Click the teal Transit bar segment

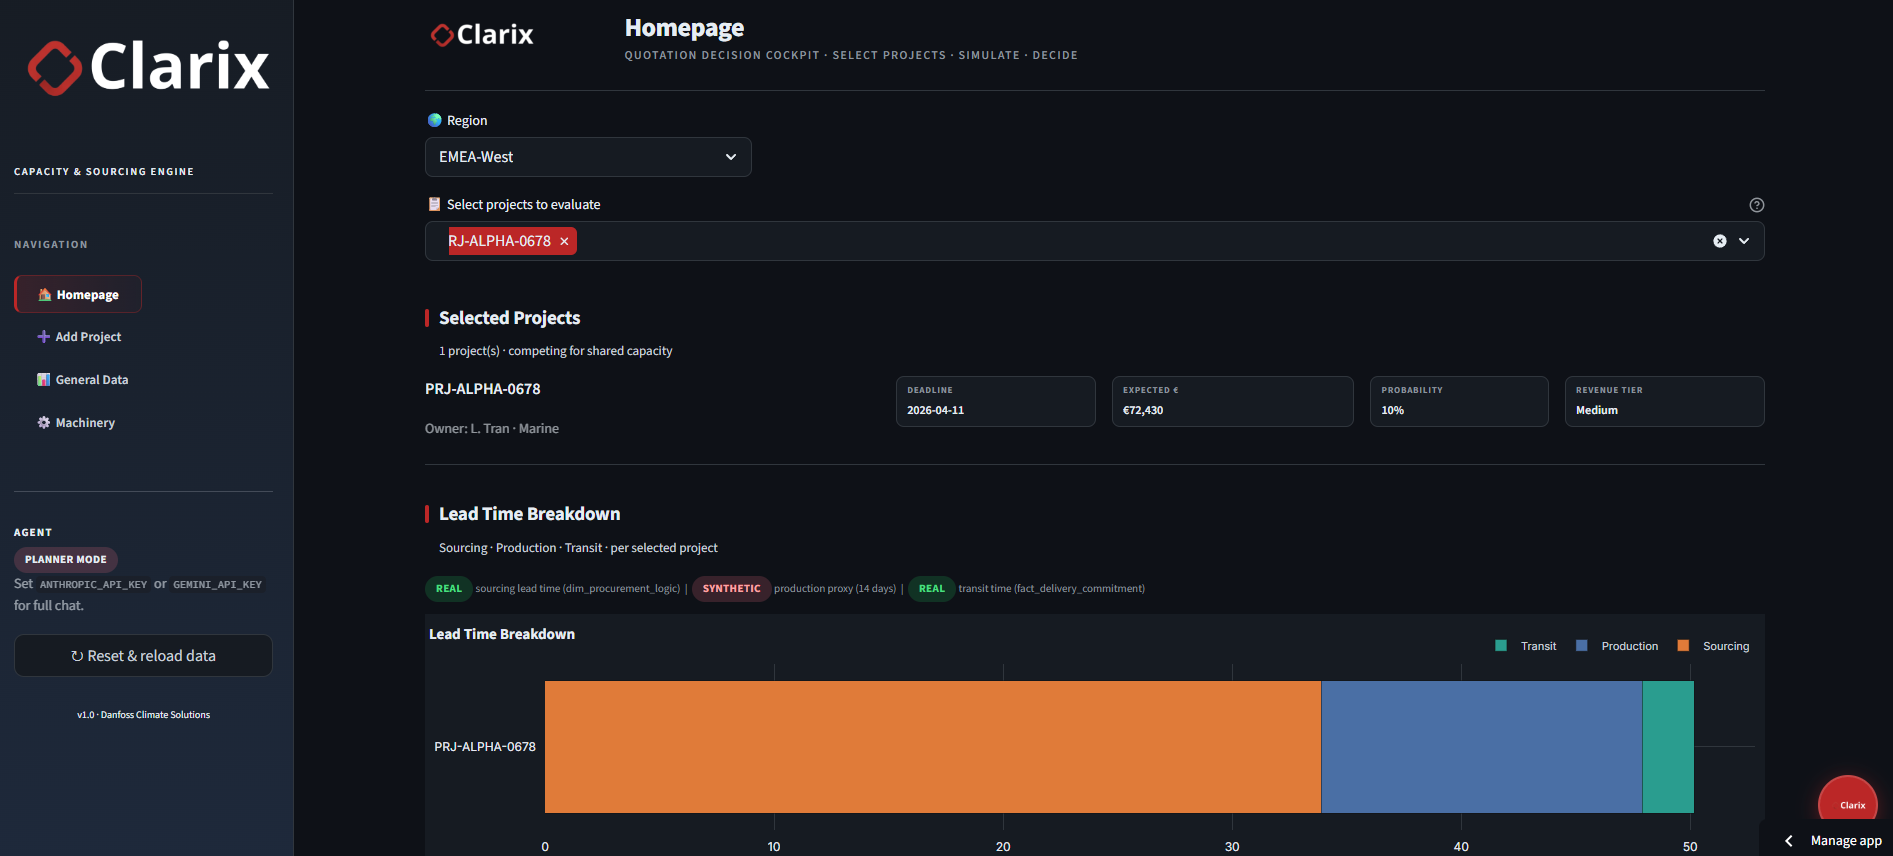(x=1668, y=747)
